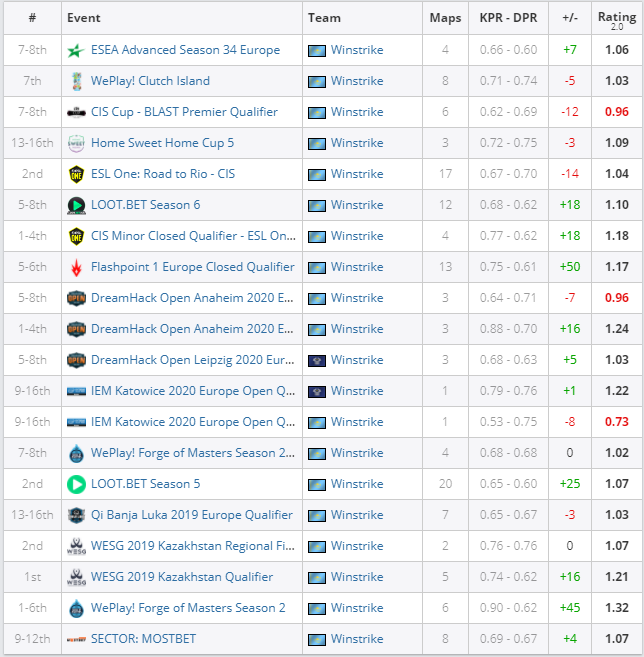644x657 pixels.
Task: Click the WESG 2019 Kazakhstan Qualifier logo
Action: 76,577
